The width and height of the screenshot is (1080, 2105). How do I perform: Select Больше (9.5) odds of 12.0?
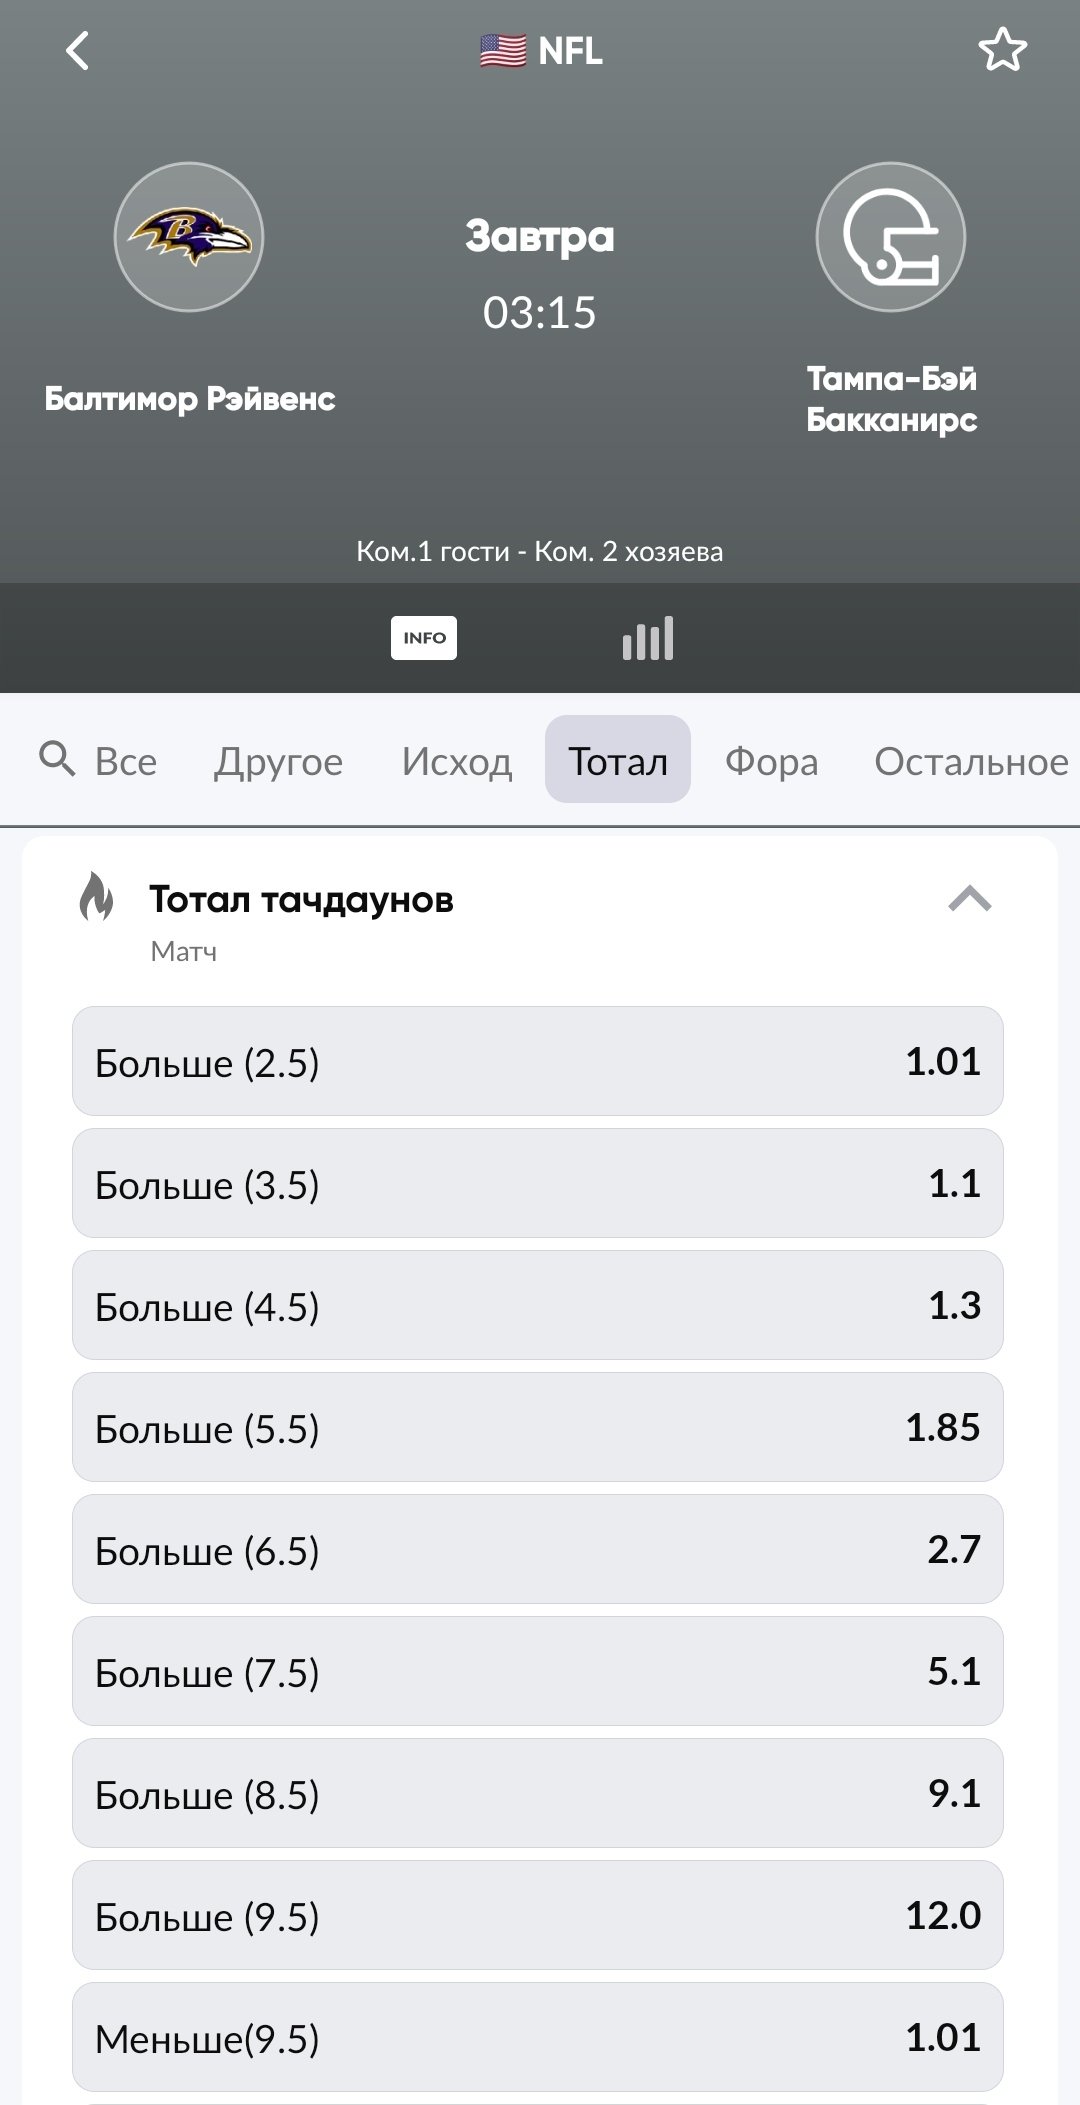coord(538,1915)
